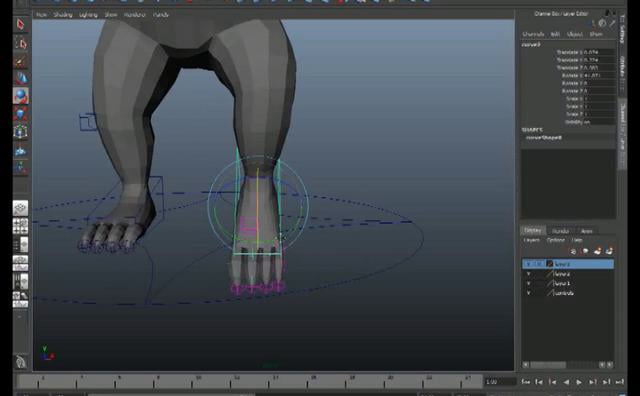640x396 pixels.
Task: Click first layer editor toolbar icon
Action: [573, 251]
